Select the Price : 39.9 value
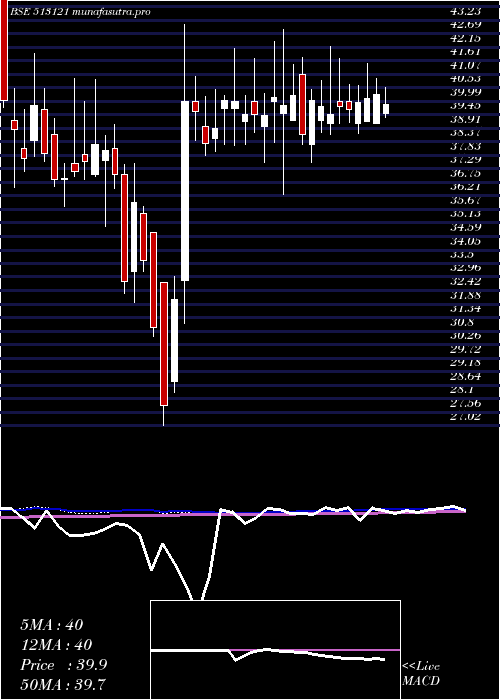The height and width of the screenshot is (700, 500). (x=64, y=665)
